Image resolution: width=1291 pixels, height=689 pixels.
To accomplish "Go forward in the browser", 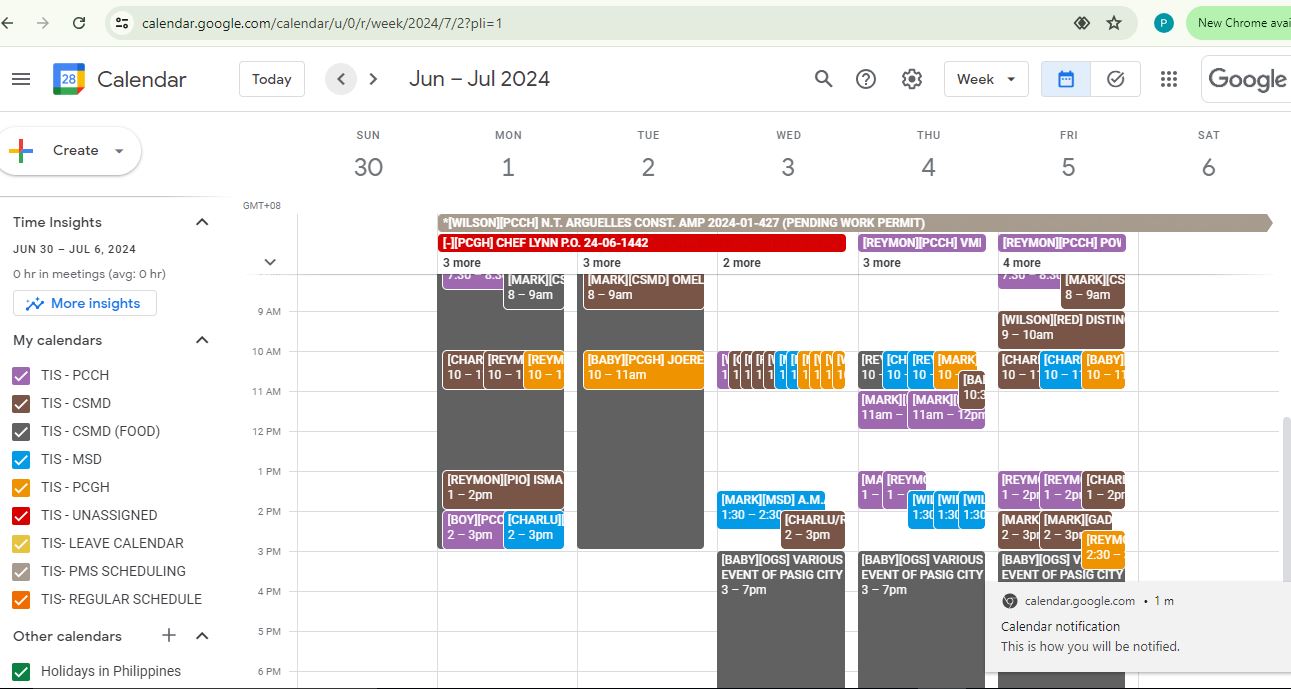I will click(42, 22).
